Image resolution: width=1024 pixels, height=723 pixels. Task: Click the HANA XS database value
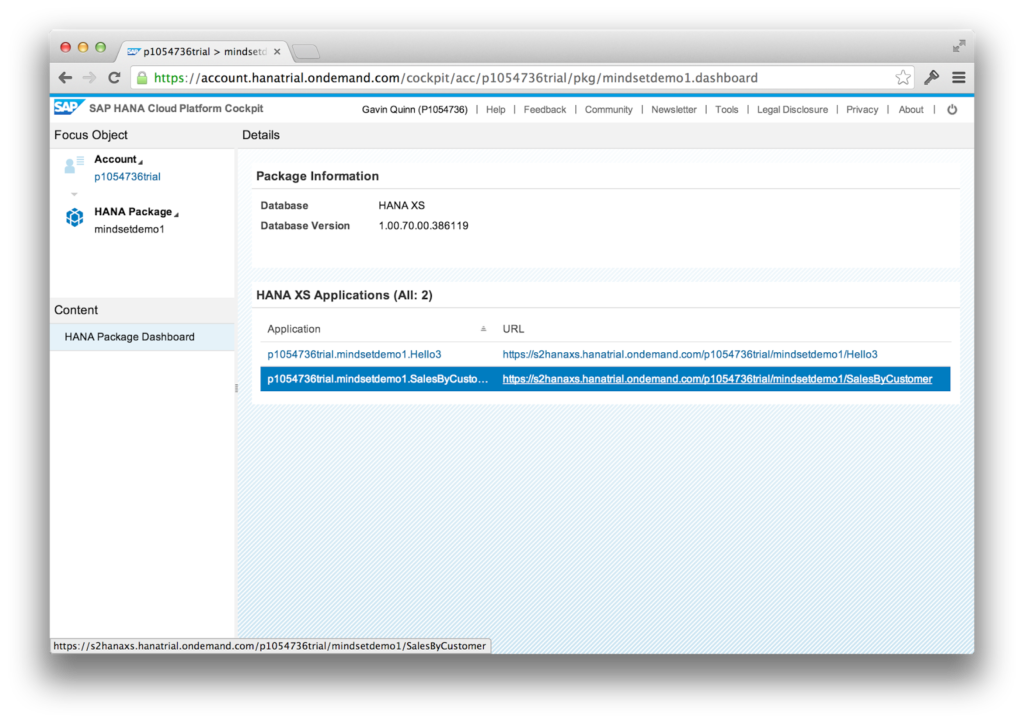coord(402,205)
